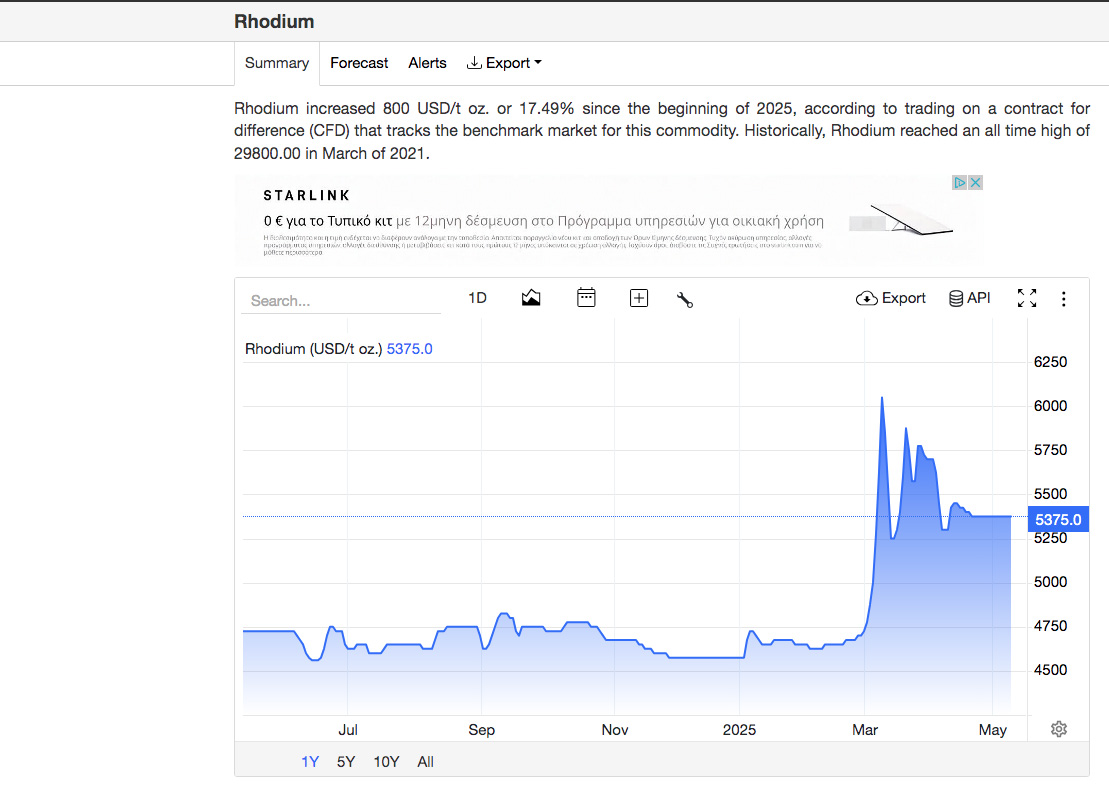Click the plus compare icon
Image resolution: width=1109 pixels, height=798 pixels.
point(639,298)
